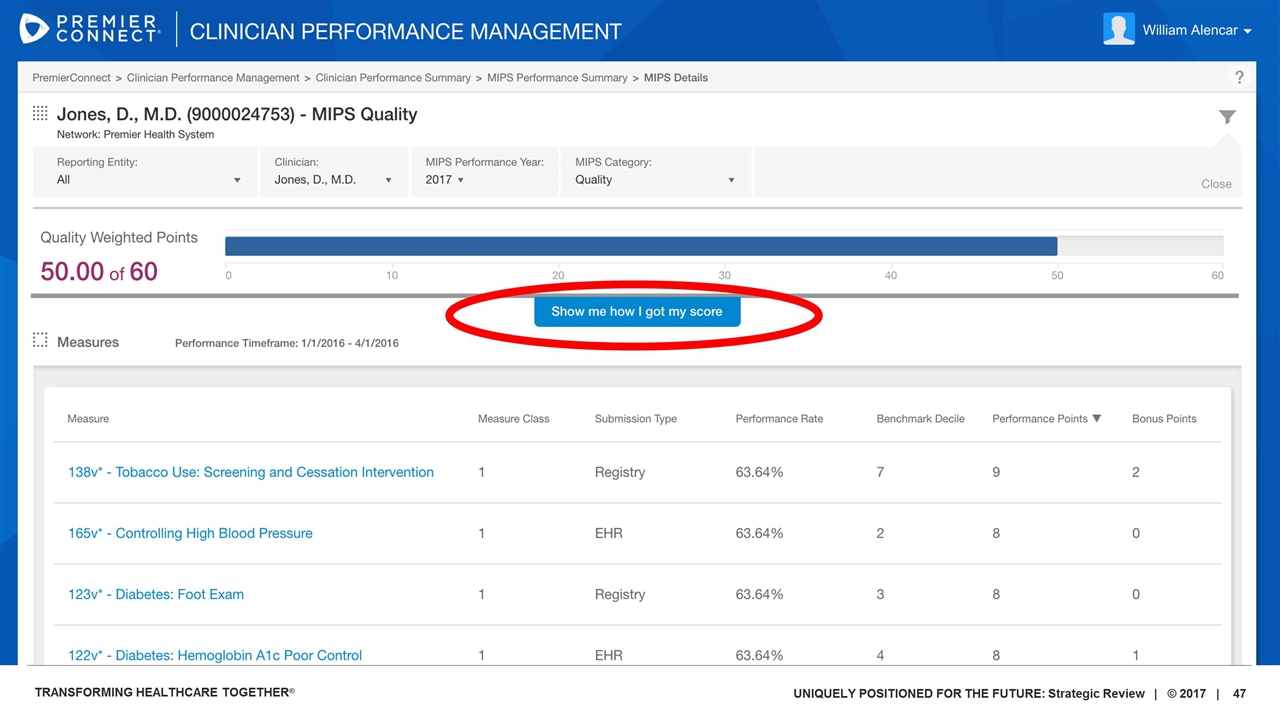This screenshot has height=720, width=1280.
Task: Click Performance Points 9 in Tobacco Use row
Action: tap(996, 472)
